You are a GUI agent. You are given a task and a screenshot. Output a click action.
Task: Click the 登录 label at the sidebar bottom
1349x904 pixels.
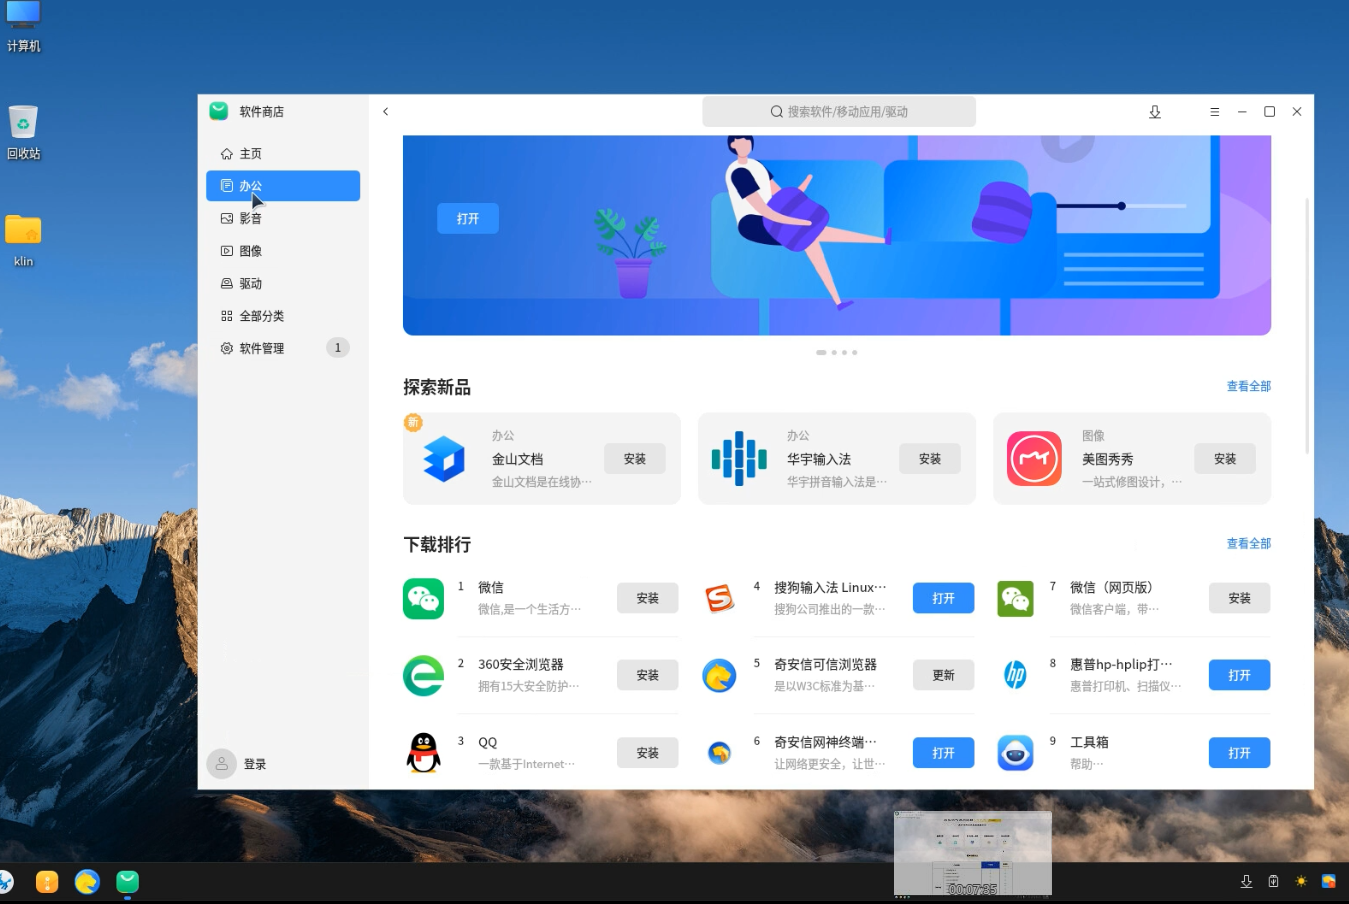tap(255, 764)
